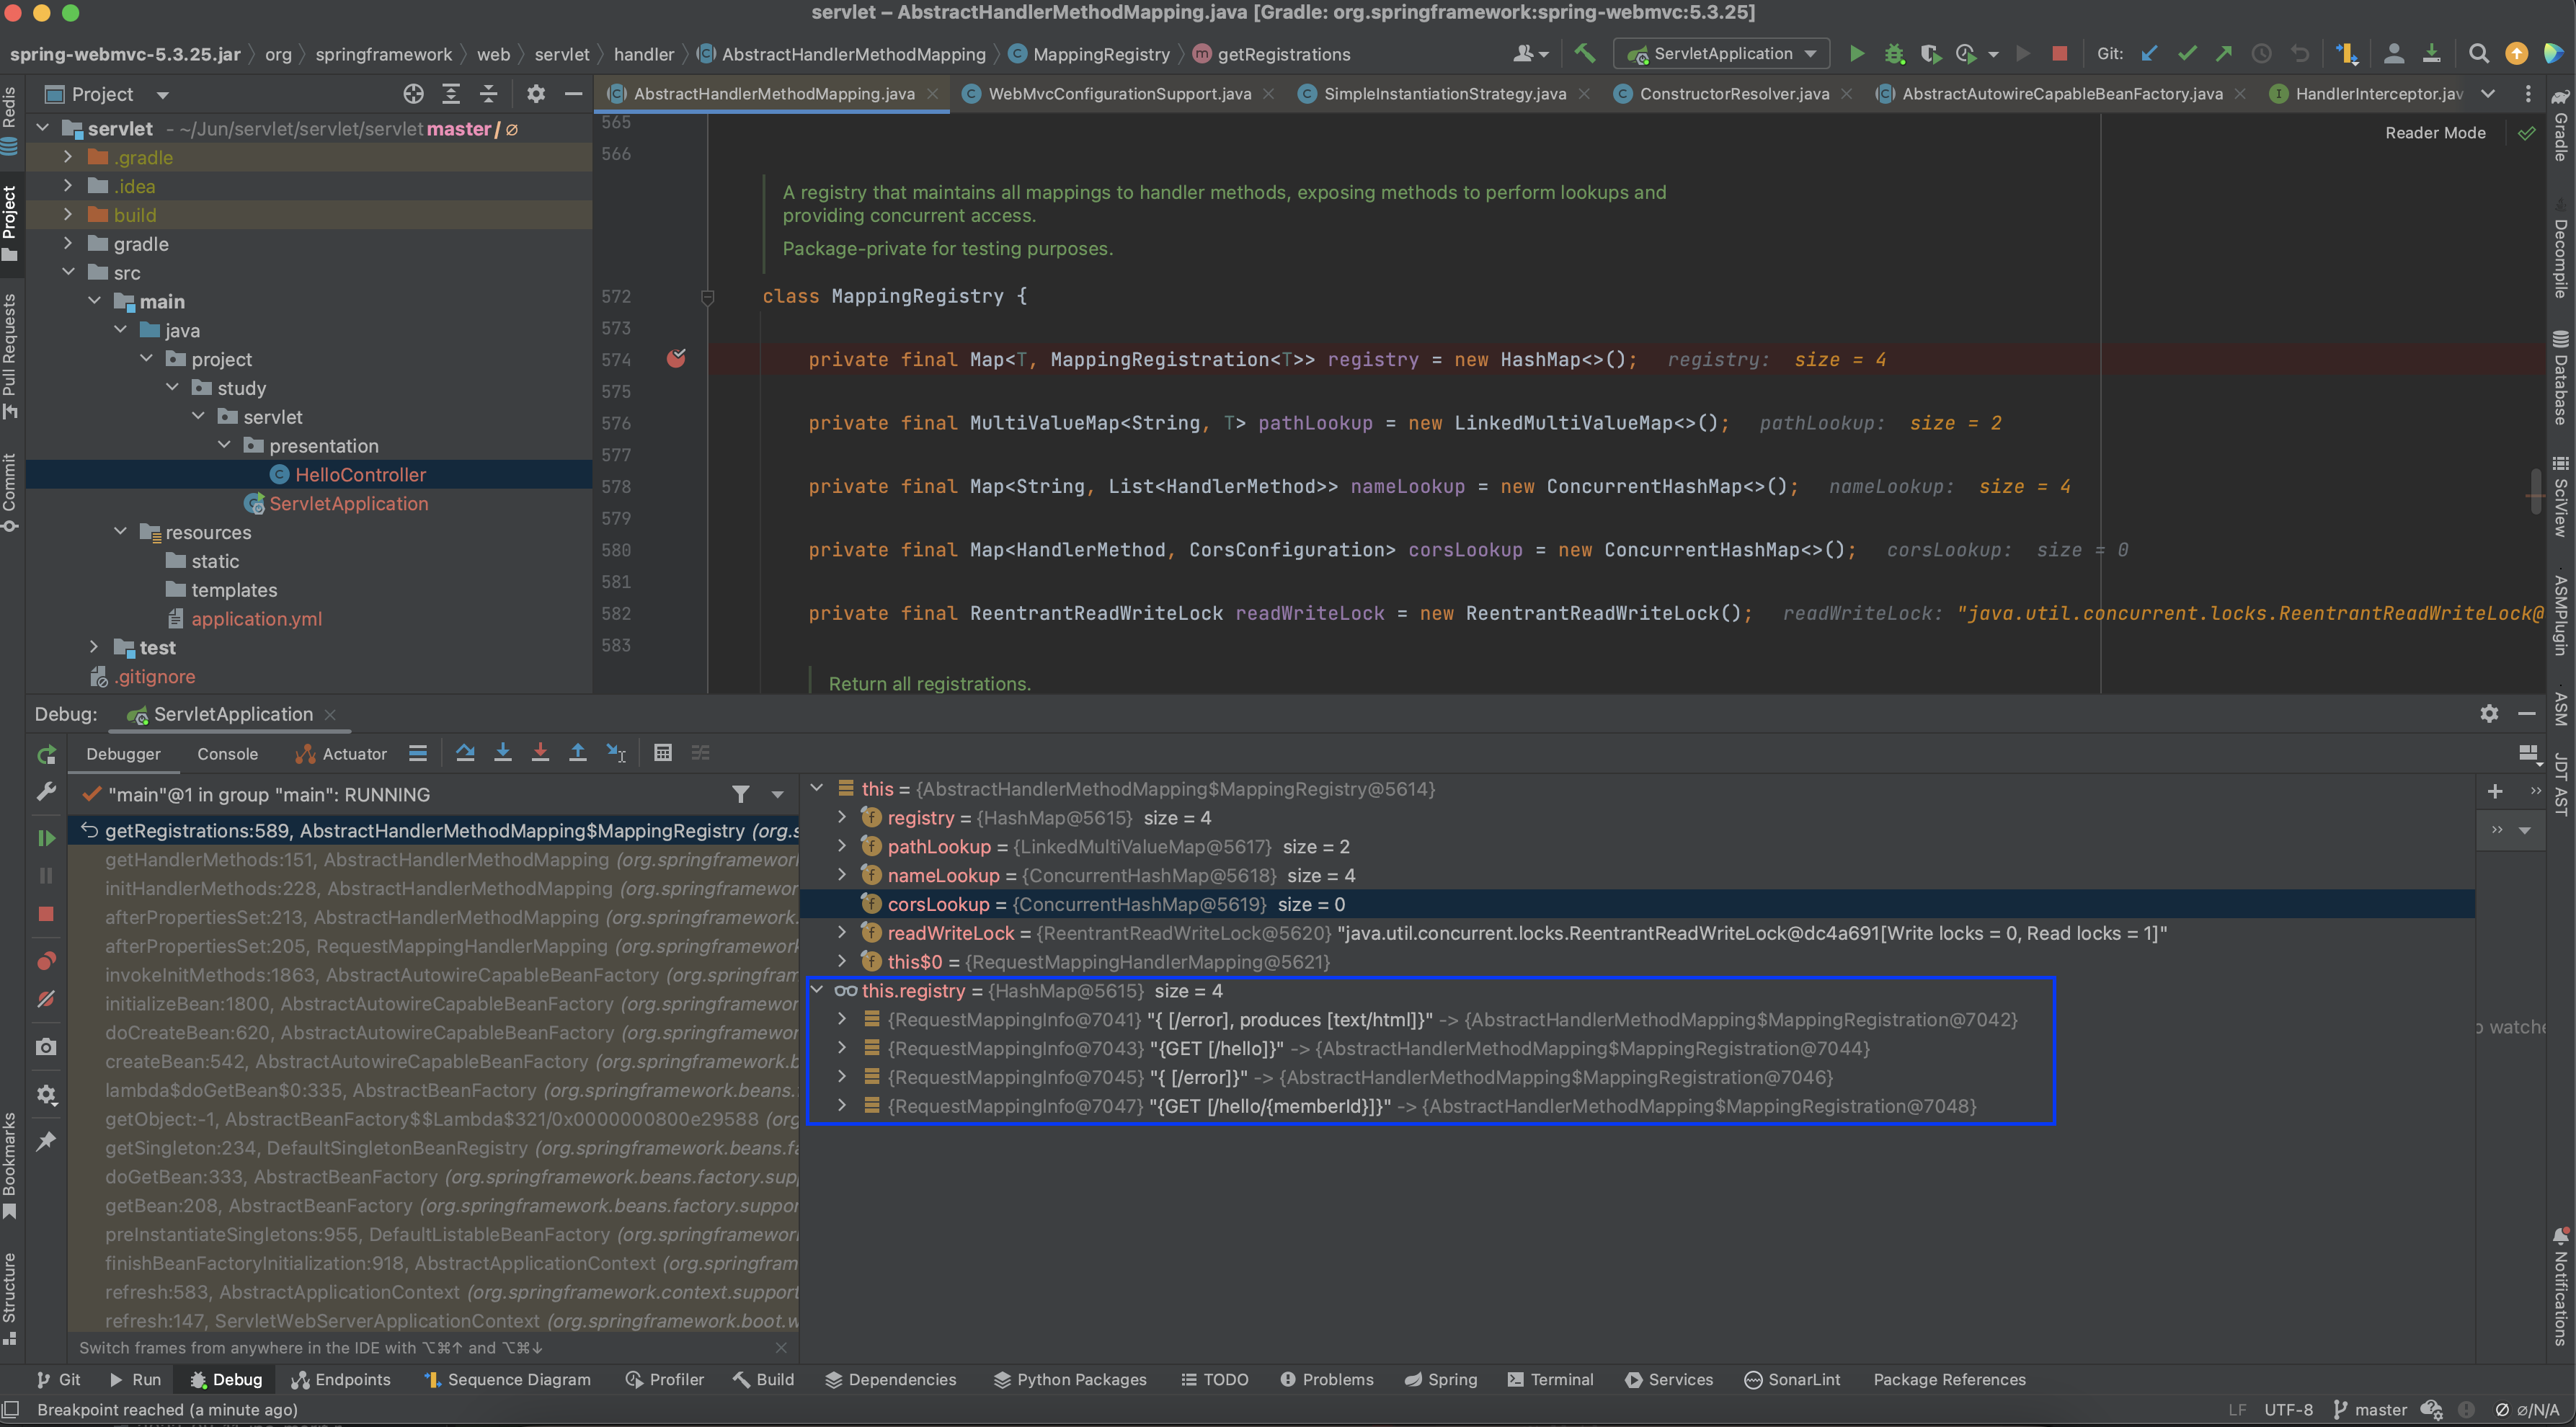Toggle the breakpoint on line 574
Image resolution: width=2576 pixels, height=1427 pixels.
[676, 359]
